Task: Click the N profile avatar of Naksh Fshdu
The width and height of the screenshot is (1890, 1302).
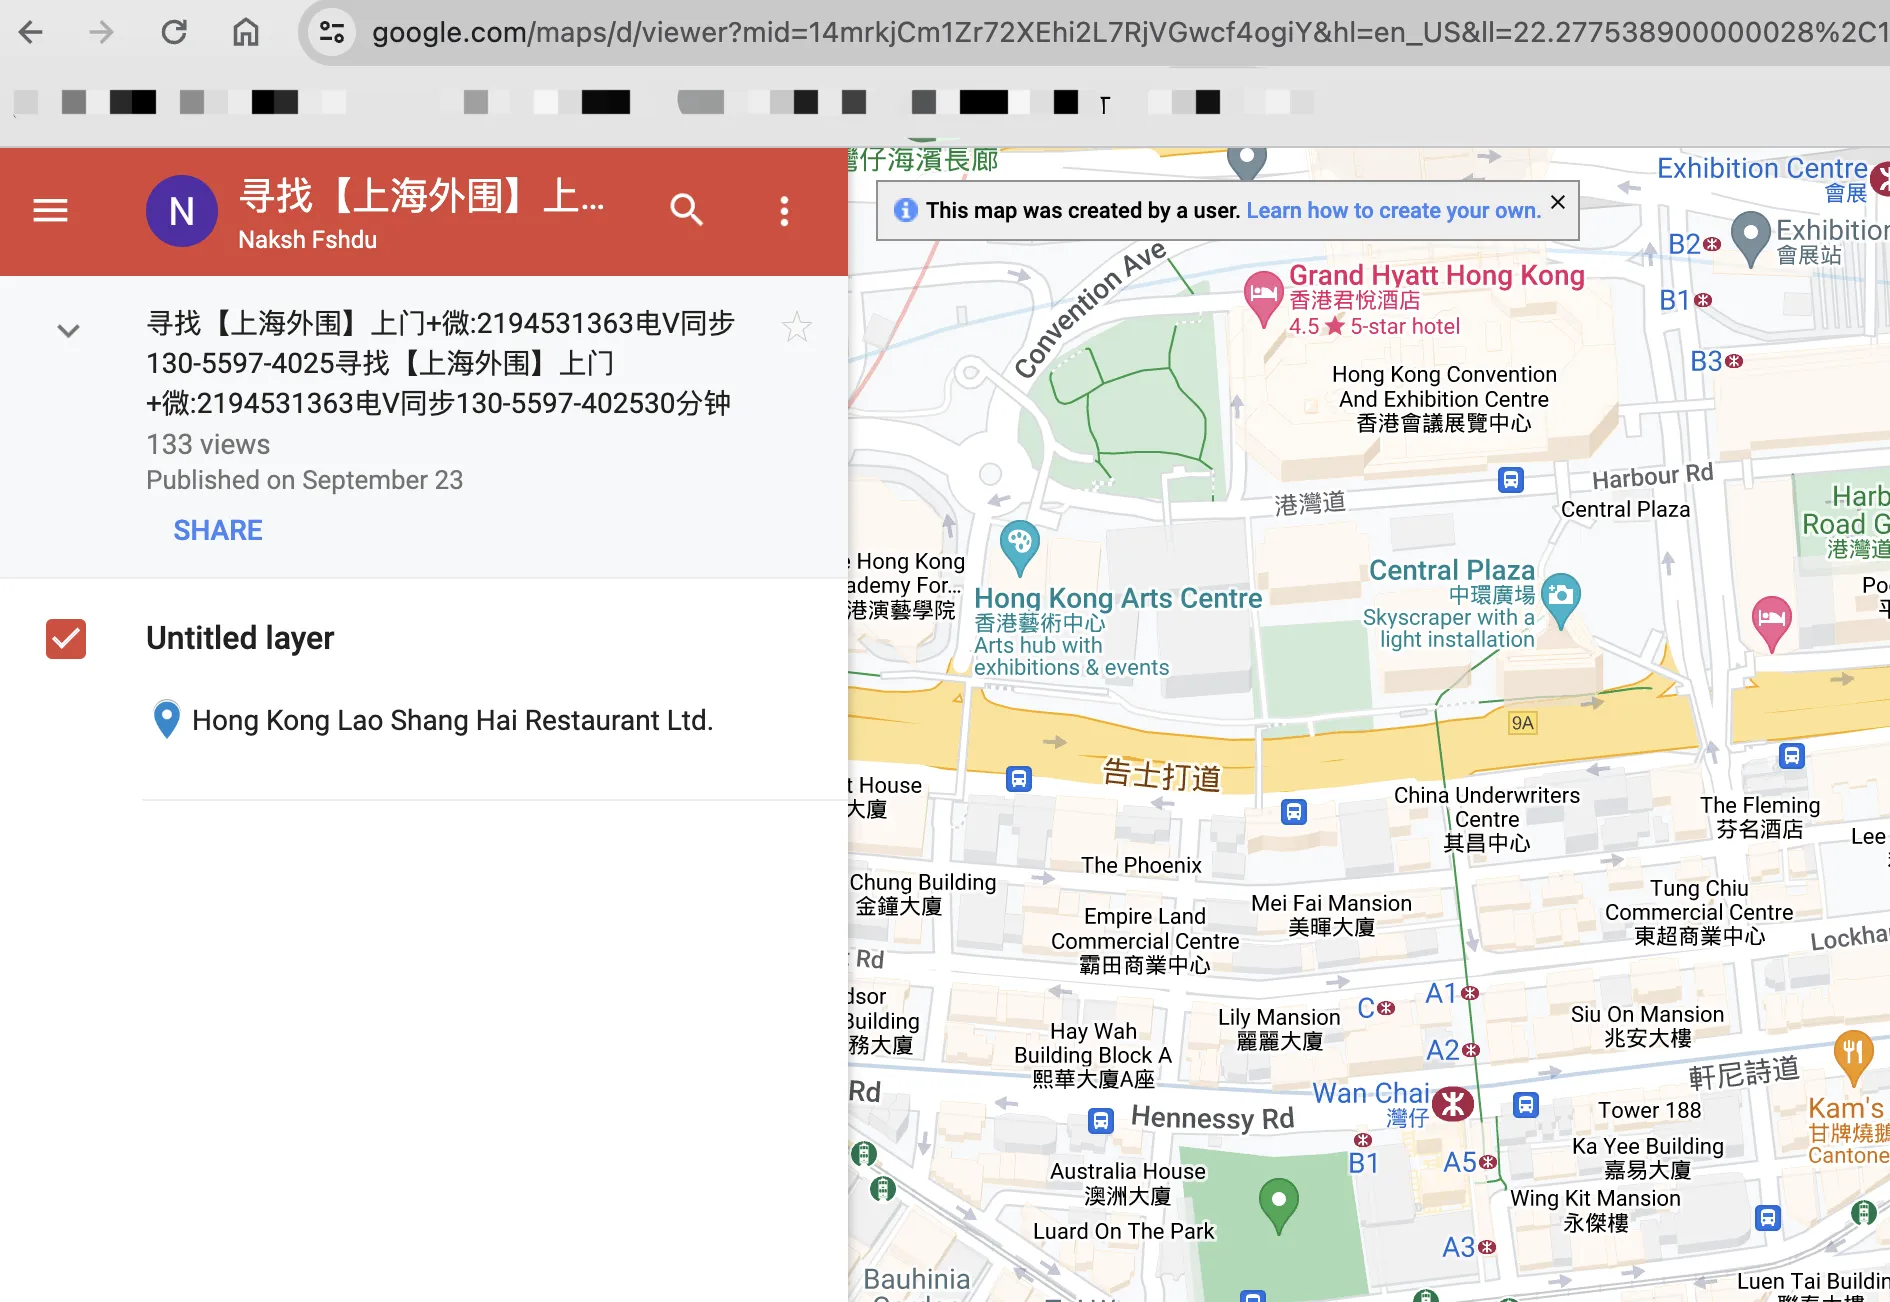Action: tap(182, 211)
